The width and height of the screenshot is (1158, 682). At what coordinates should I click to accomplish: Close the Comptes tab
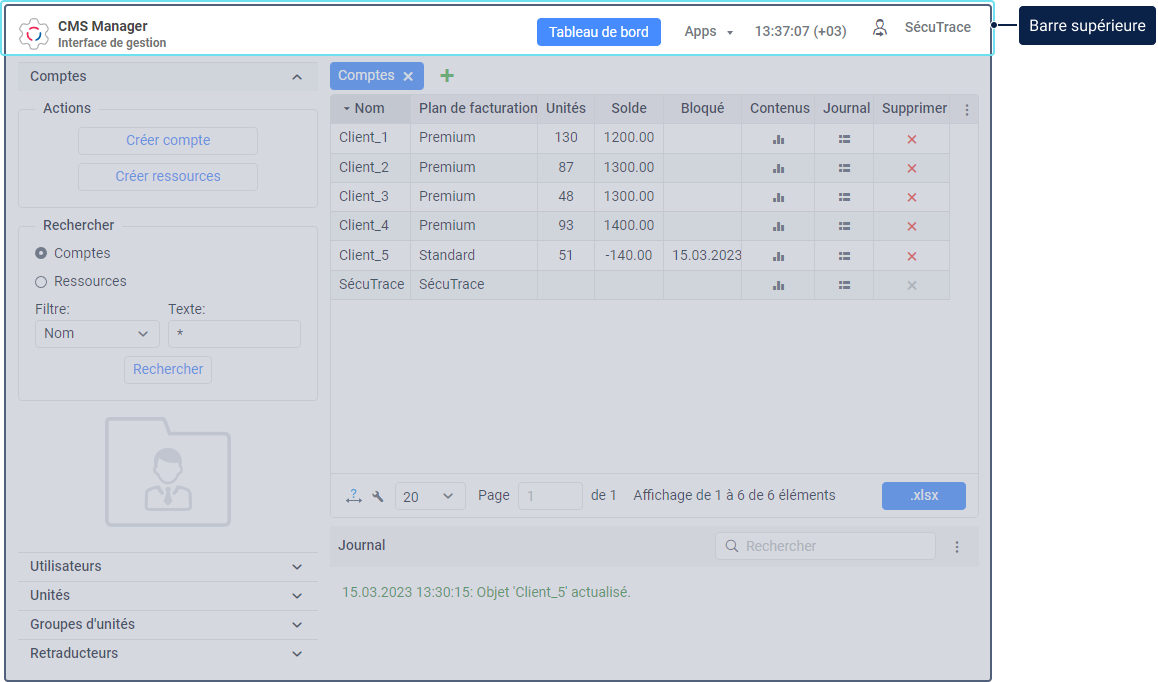click(x=408, y=76)
